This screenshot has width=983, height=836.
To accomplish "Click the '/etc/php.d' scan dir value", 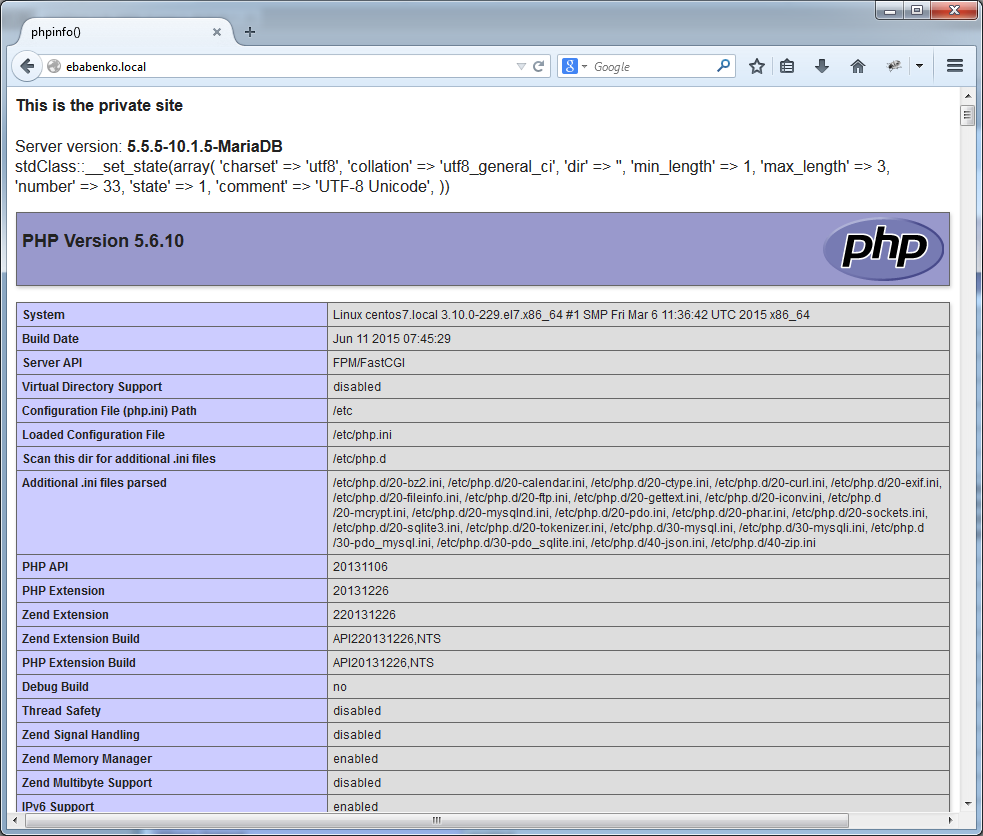I will [x=359, y=459].
